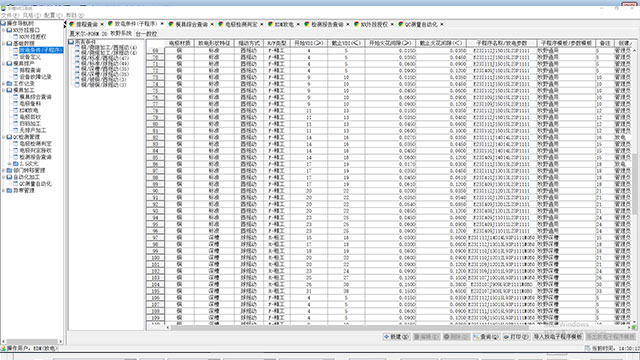Image resolution: width=640 pixels, height=360 pixels.
Task: Click the 打印 button
Action: click(516, 337)
